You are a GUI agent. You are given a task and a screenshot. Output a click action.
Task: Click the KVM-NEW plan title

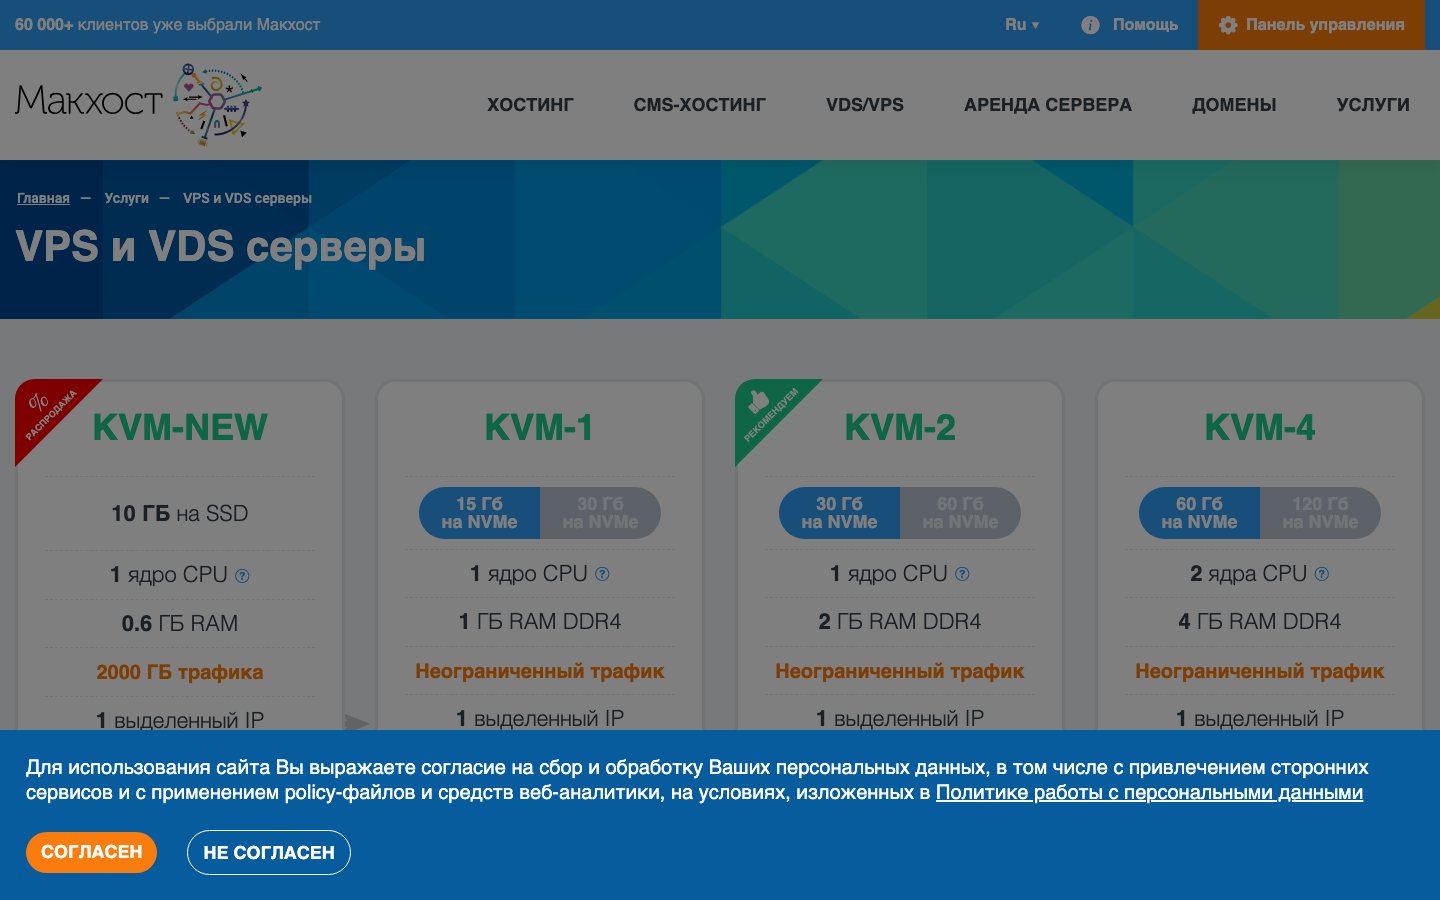click(x=180, y=428)
